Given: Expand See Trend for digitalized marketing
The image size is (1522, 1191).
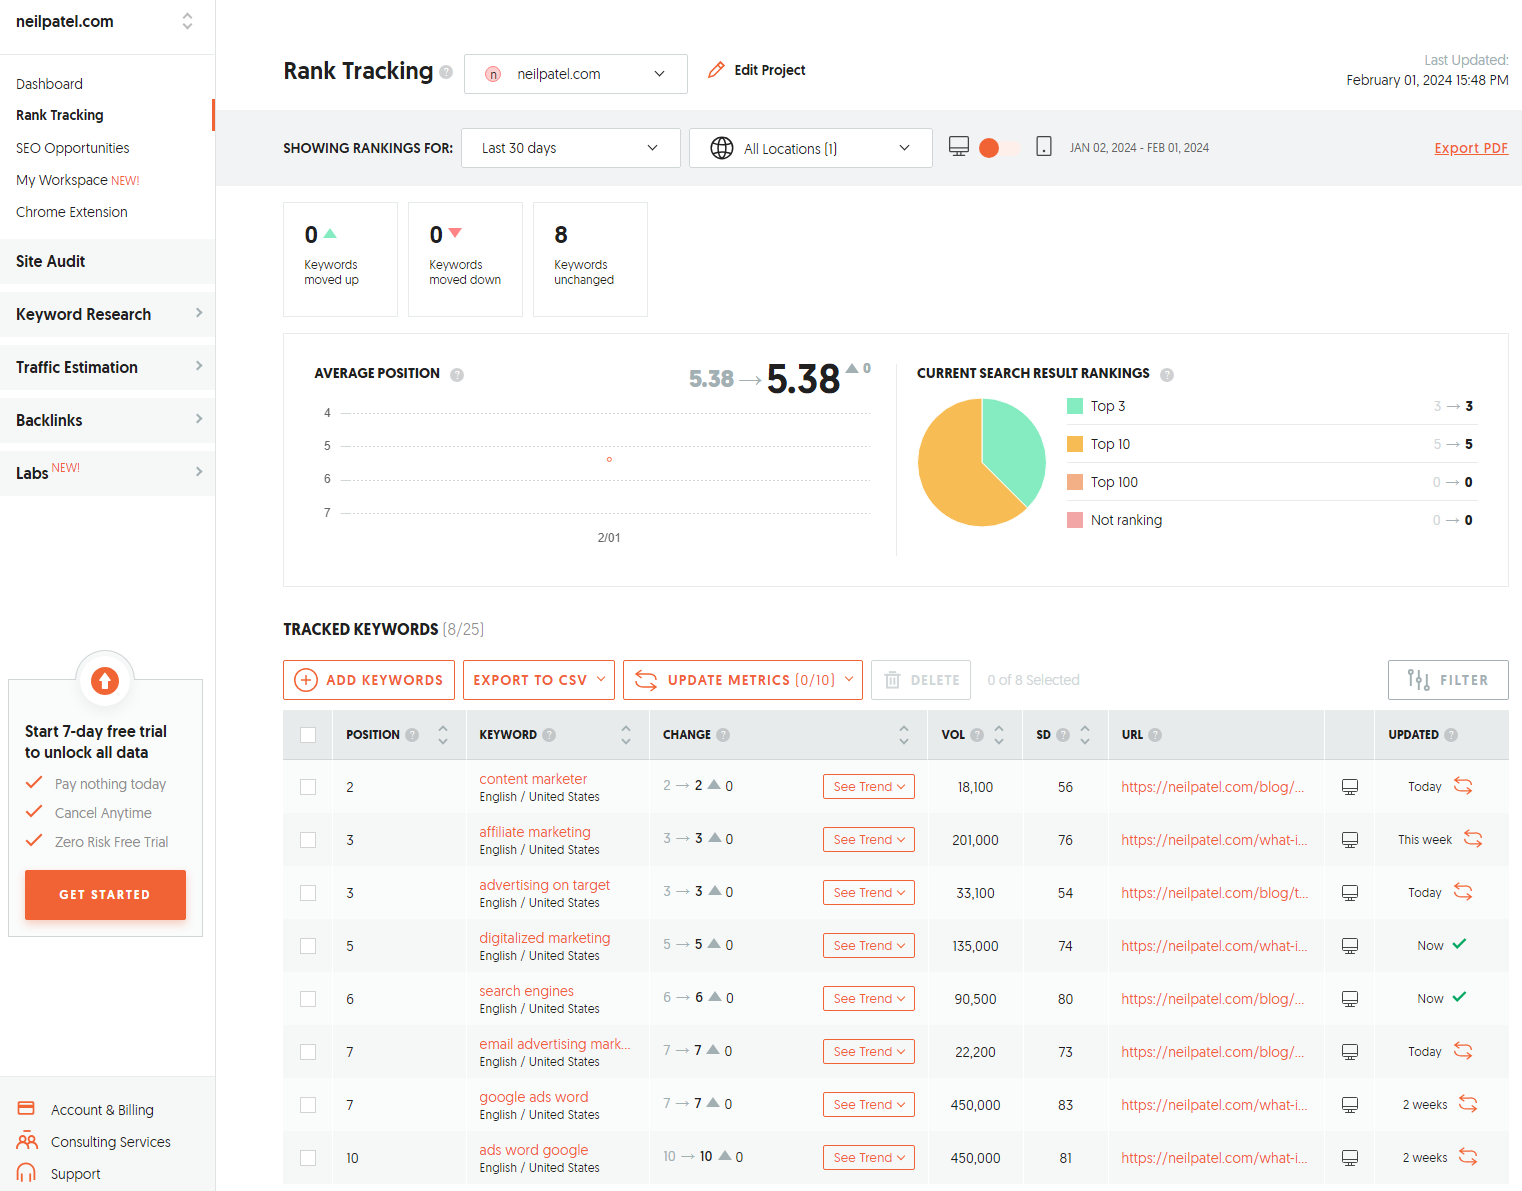Looking at the screenshot, I should click(868, 946).
